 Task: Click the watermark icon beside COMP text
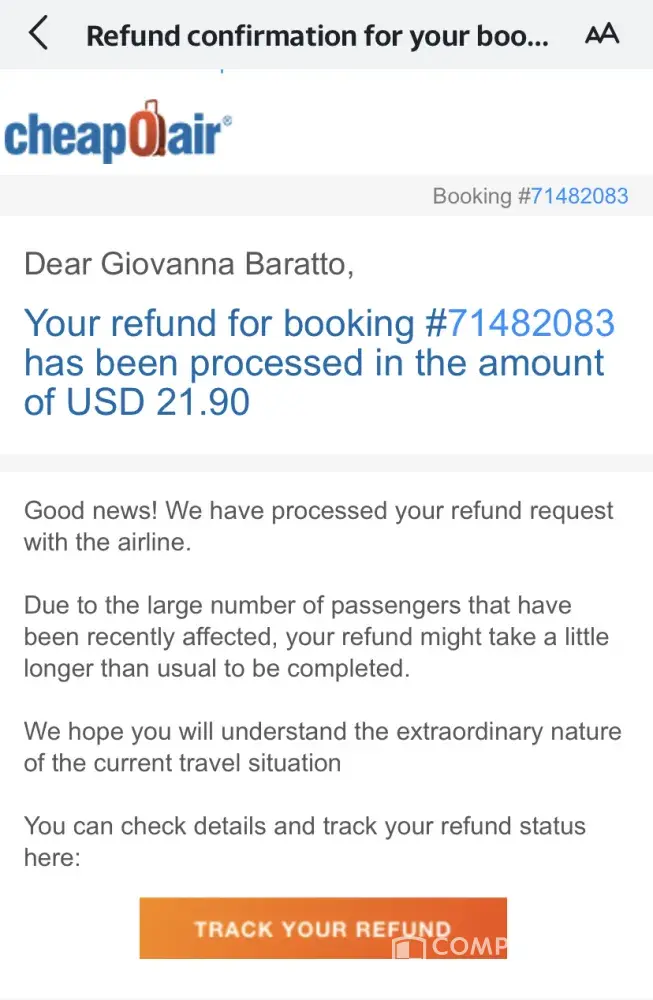tap(409, 946)
